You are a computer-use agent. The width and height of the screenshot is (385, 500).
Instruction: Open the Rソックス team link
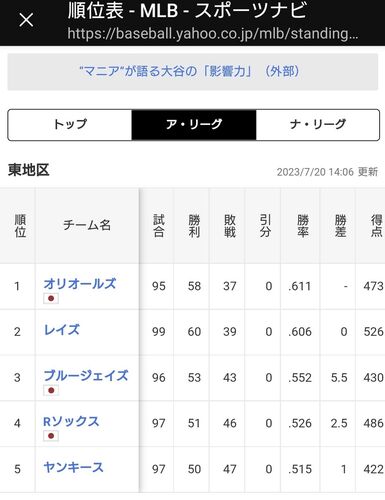(x=71, y=421)
